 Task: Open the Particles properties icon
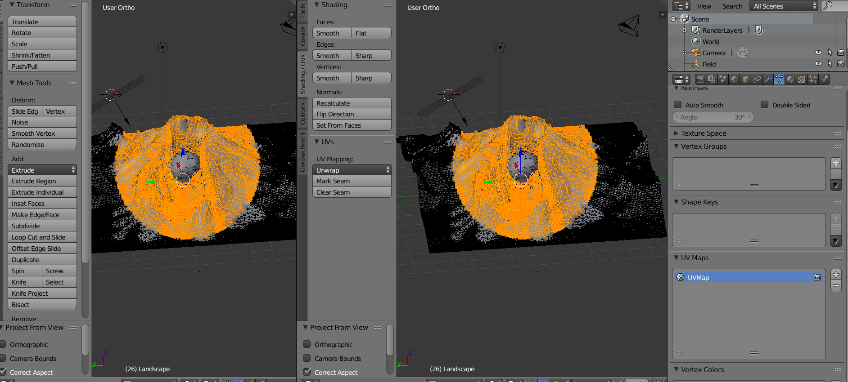812,80
